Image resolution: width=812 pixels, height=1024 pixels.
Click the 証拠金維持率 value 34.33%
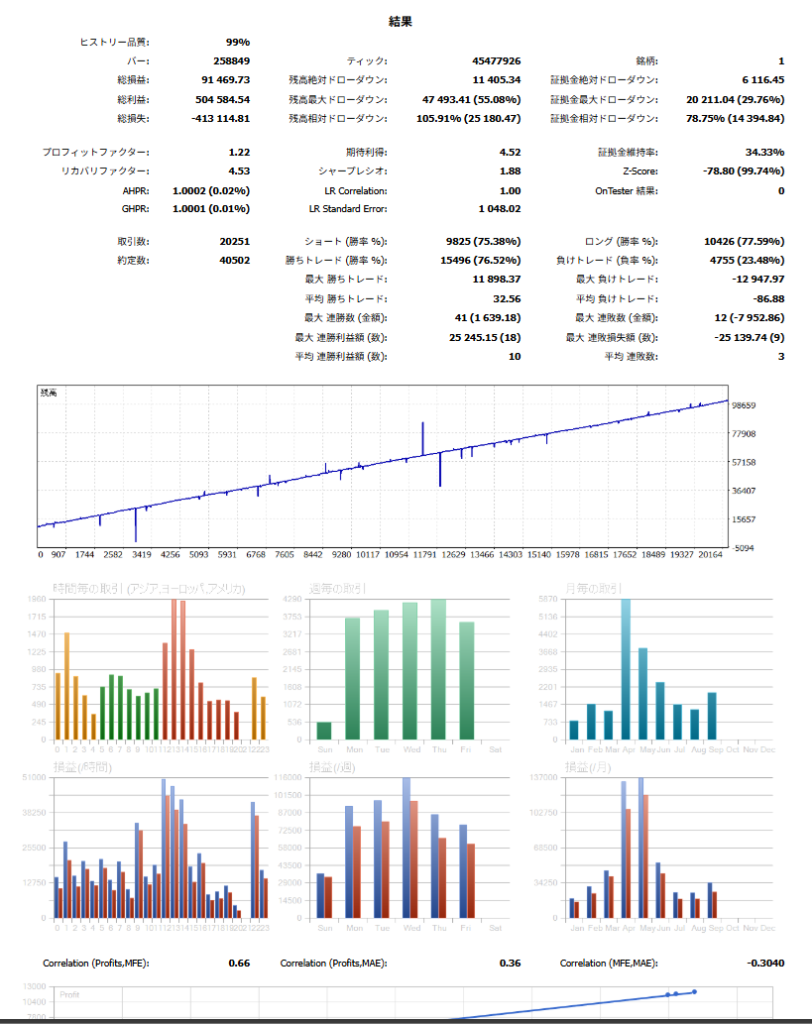coord(764,152)
